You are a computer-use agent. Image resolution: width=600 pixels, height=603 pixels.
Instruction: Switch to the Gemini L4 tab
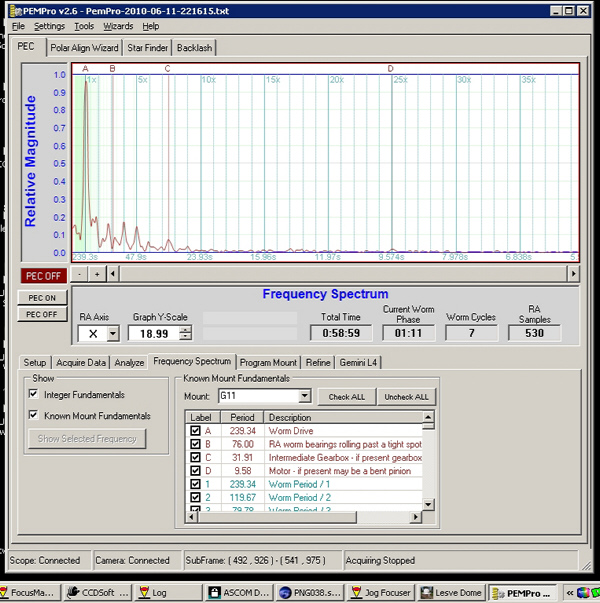(x=358, y=363)
